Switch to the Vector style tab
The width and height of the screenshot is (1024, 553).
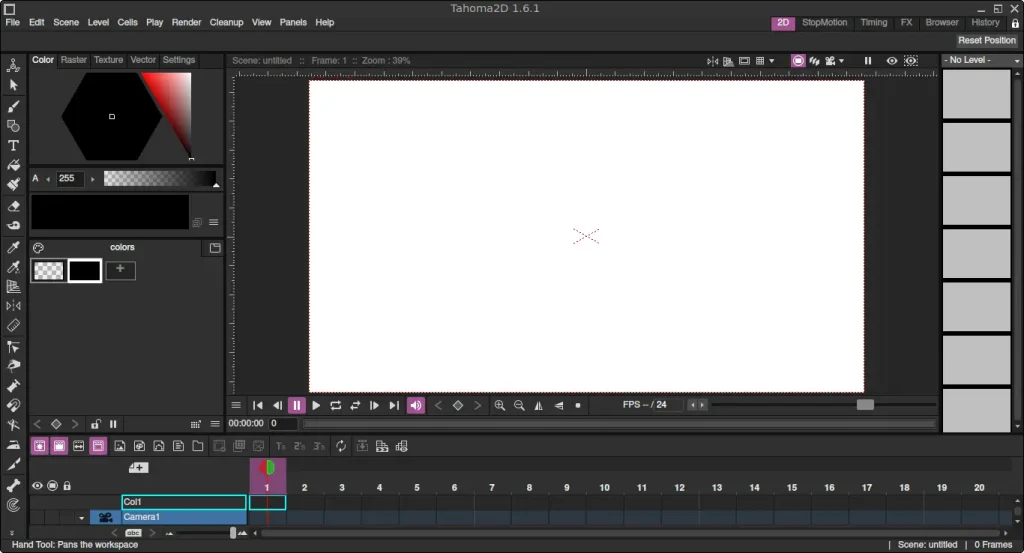click(x=143, y=59)
